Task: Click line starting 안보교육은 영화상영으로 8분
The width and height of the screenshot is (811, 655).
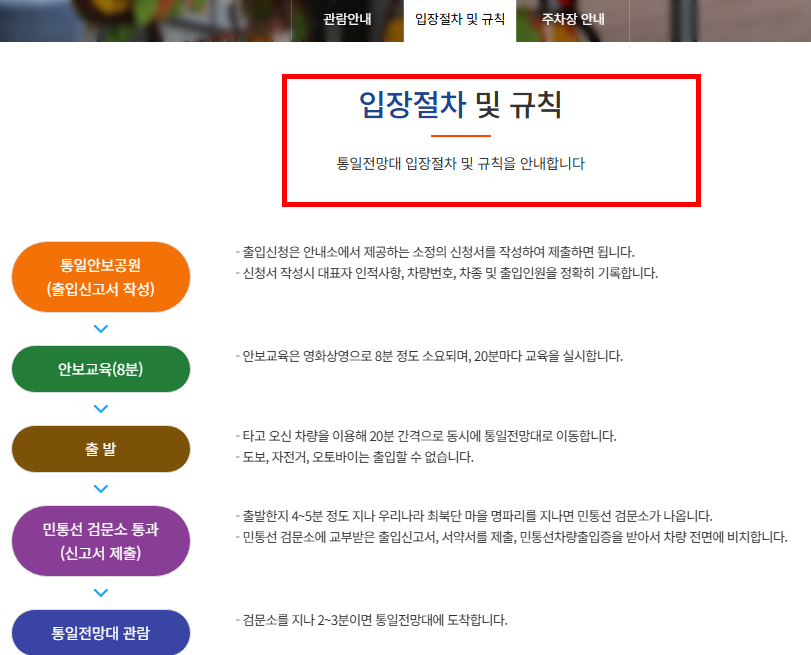Action: click(x=429, y=356)
